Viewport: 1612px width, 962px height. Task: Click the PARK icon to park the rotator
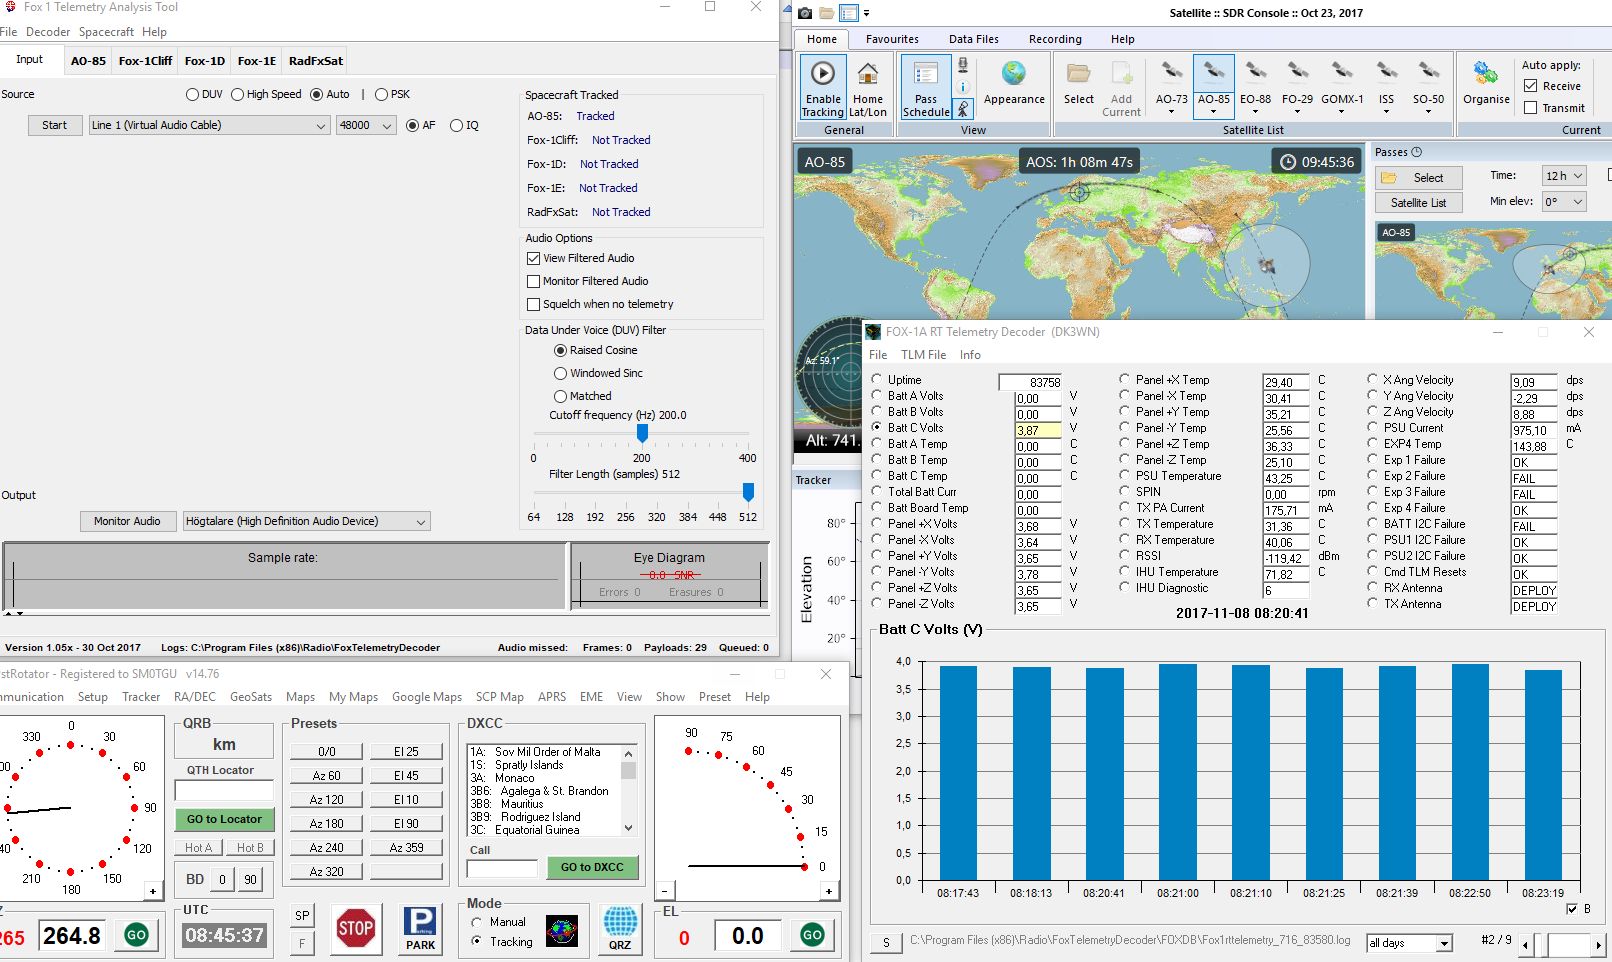420,928
